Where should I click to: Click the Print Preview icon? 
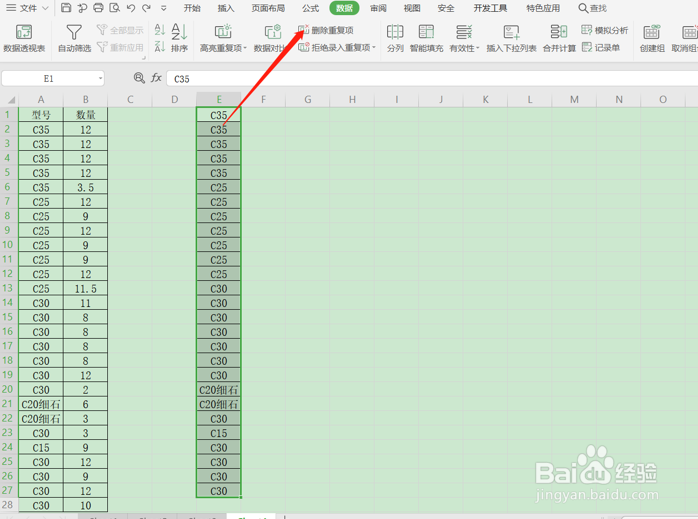(114, 8)
